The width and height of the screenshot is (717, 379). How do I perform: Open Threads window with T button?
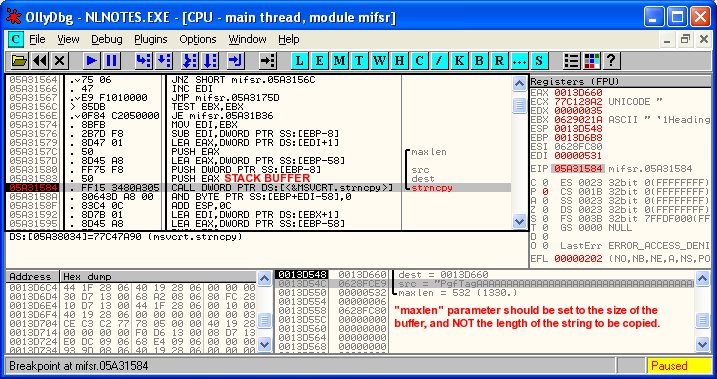click(x=359, y=60)
